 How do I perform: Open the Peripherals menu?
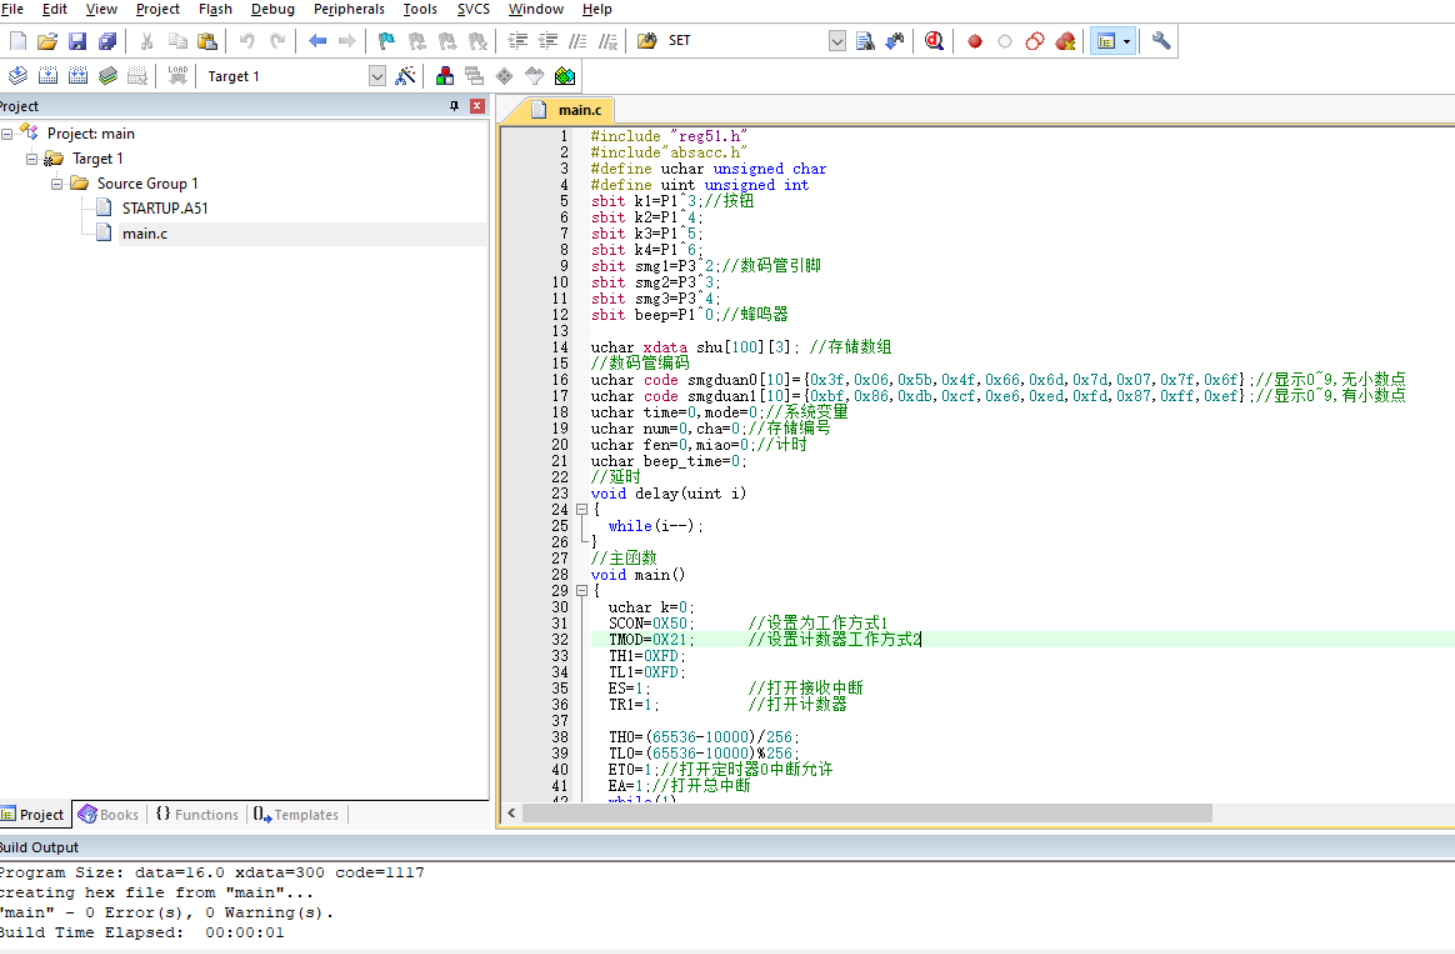(349, 9)
